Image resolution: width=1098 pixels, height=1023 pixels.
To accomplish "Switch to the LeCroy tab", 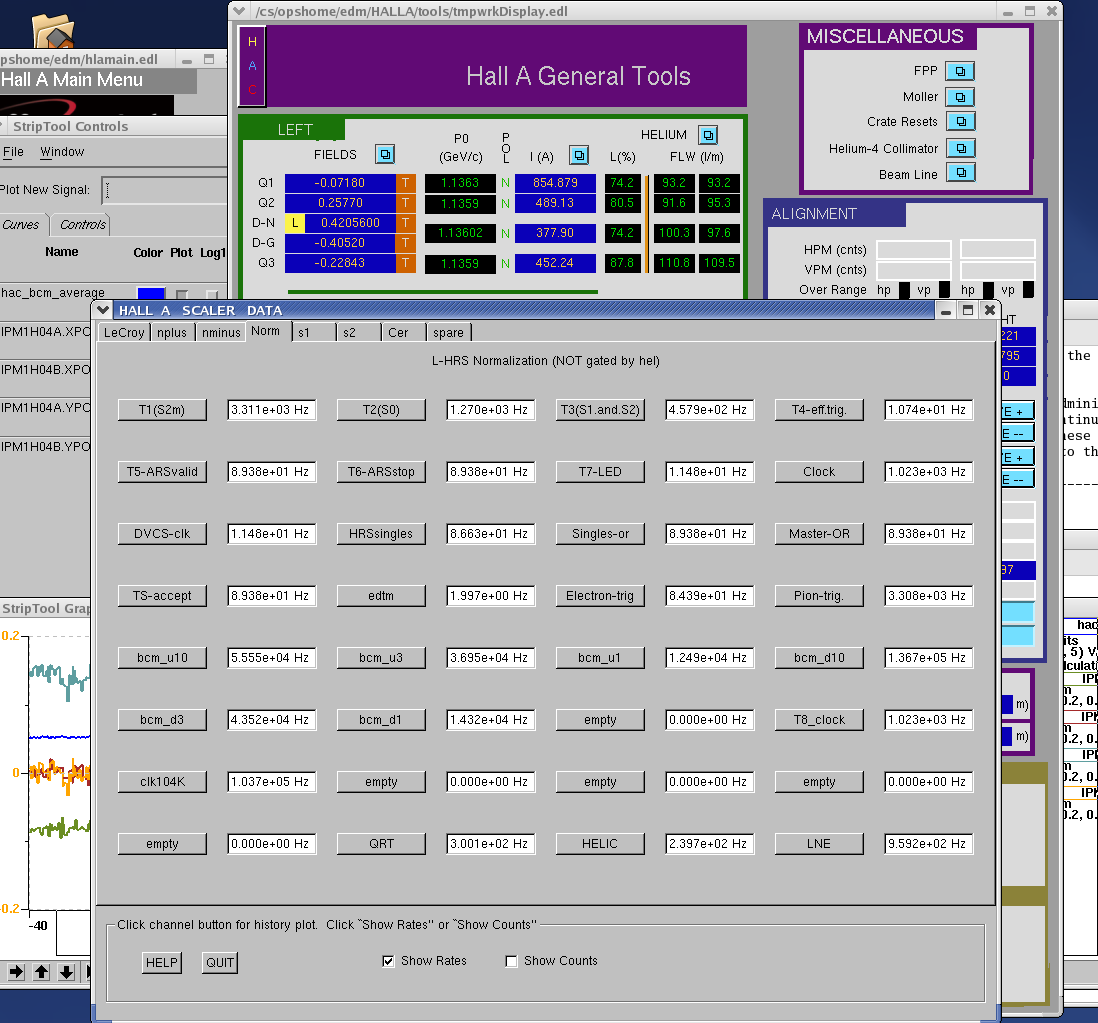I will [124, 333].
